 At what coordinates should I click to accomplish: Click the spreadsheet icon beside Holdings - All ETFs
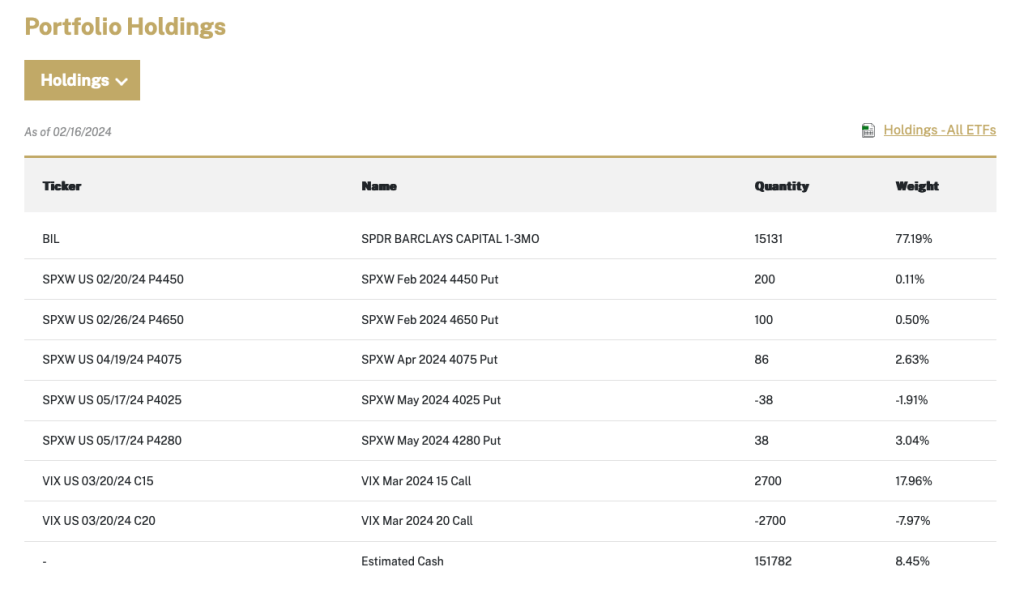click(868, 130)
